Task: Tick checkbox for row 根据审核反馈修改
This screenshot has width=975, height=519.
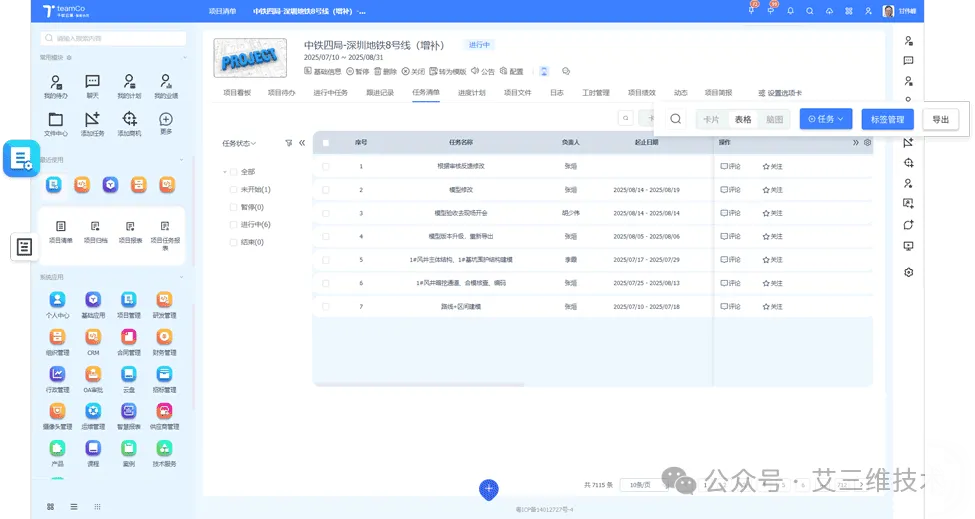Action: click(325, 166)
